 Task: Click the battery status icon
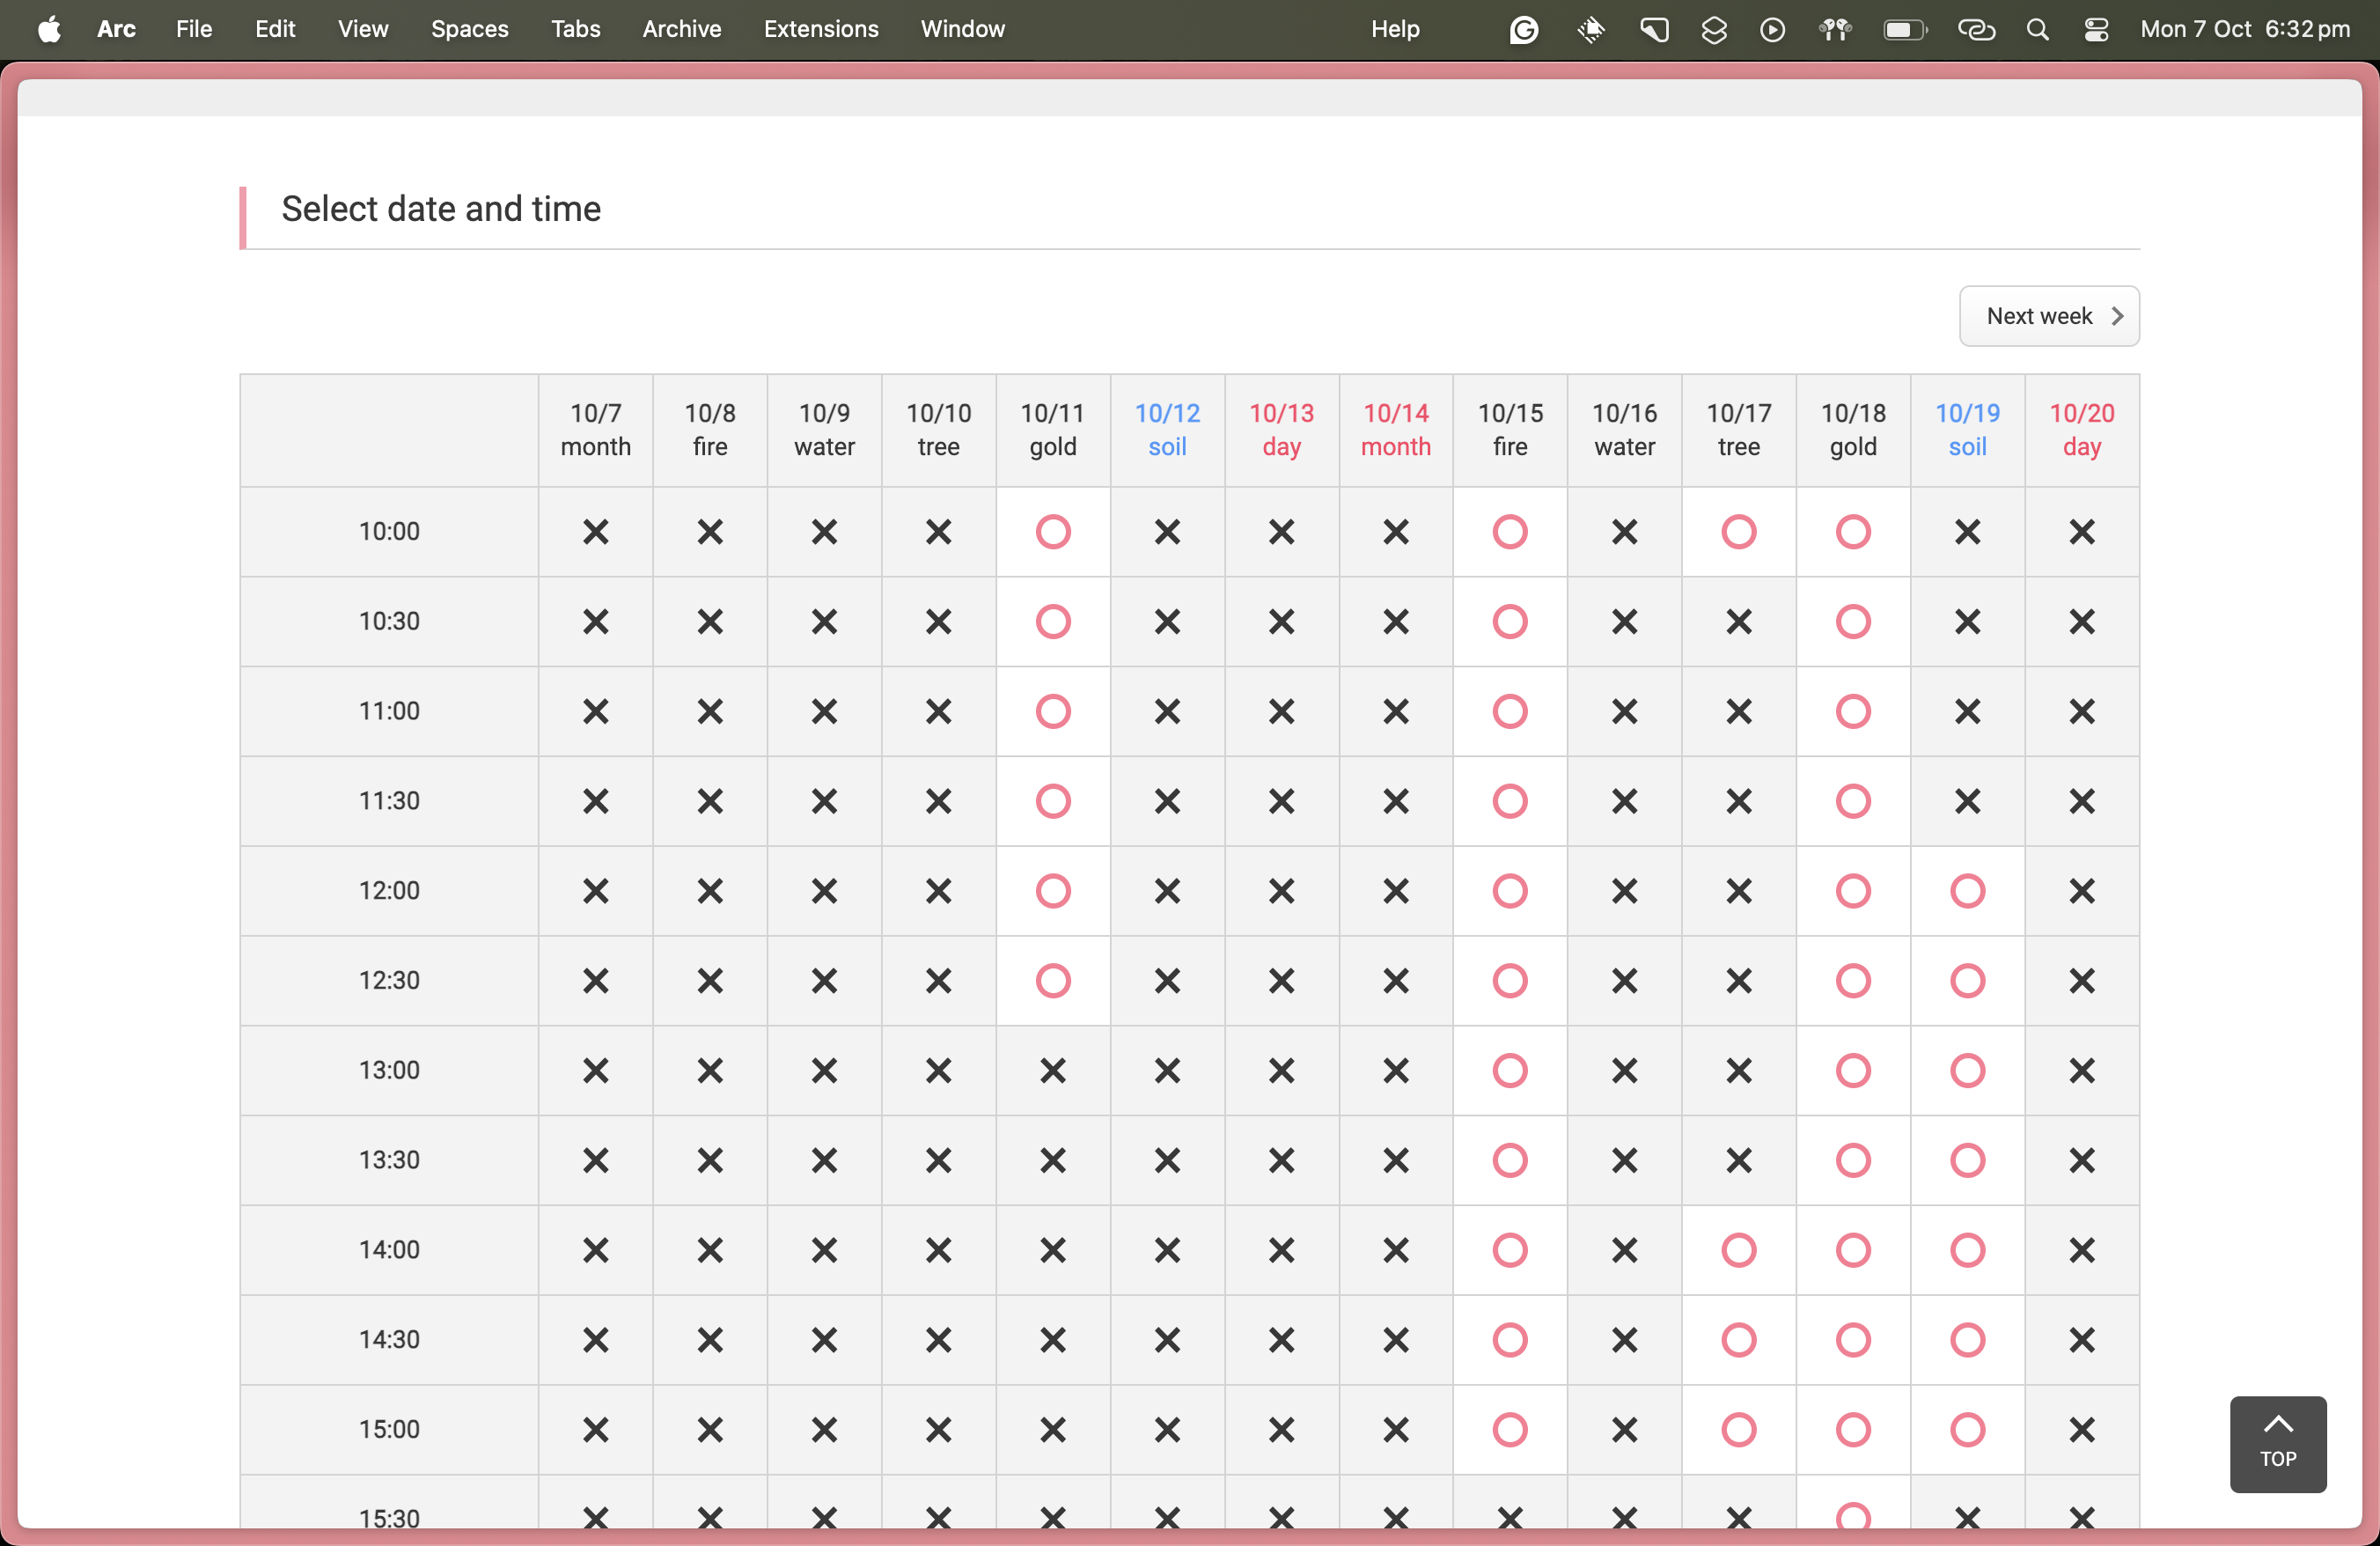pyautogui.click(x=1904, y=29)
